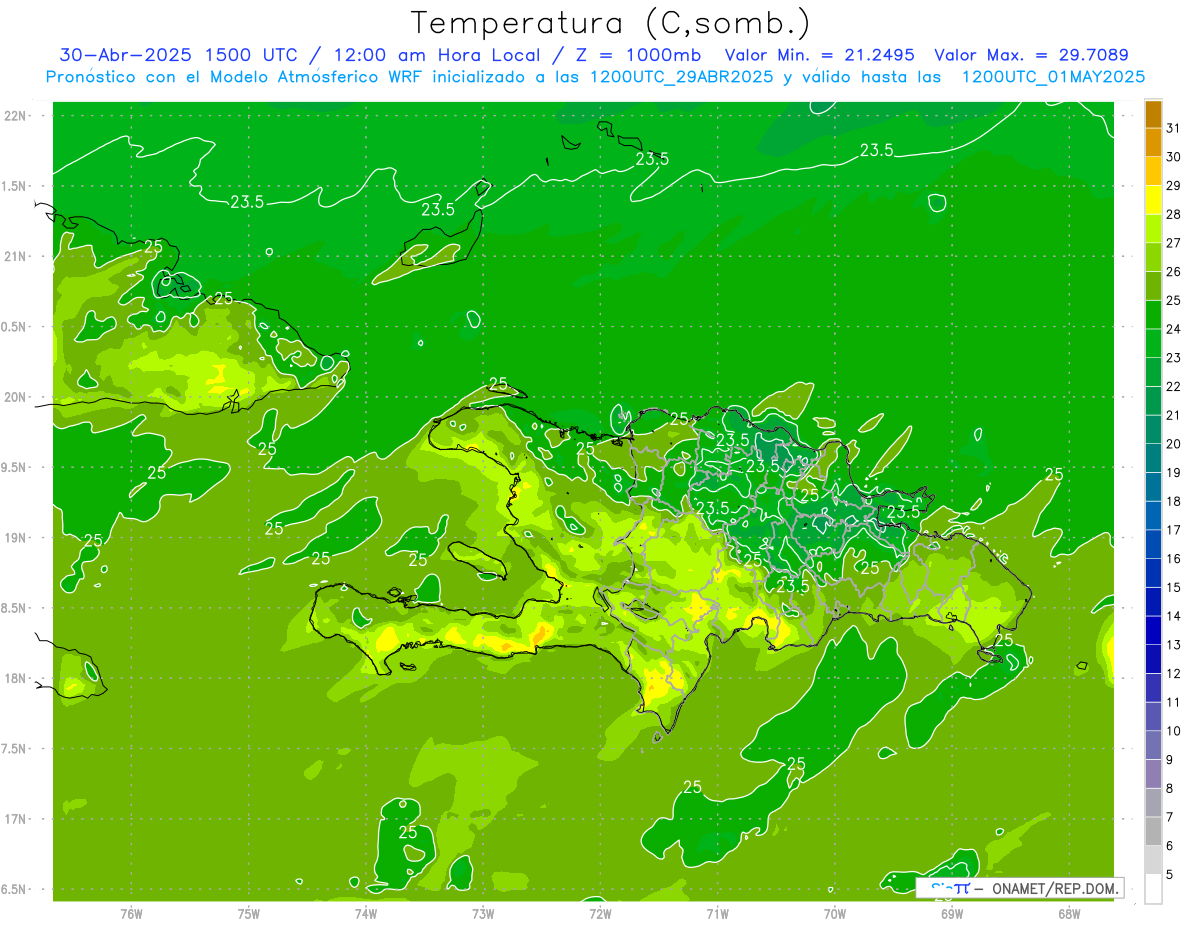Click the 'ONAMET/REP.DOM.' credit label
Viewport: 1200px width, 927px height.
(1053, 888)
